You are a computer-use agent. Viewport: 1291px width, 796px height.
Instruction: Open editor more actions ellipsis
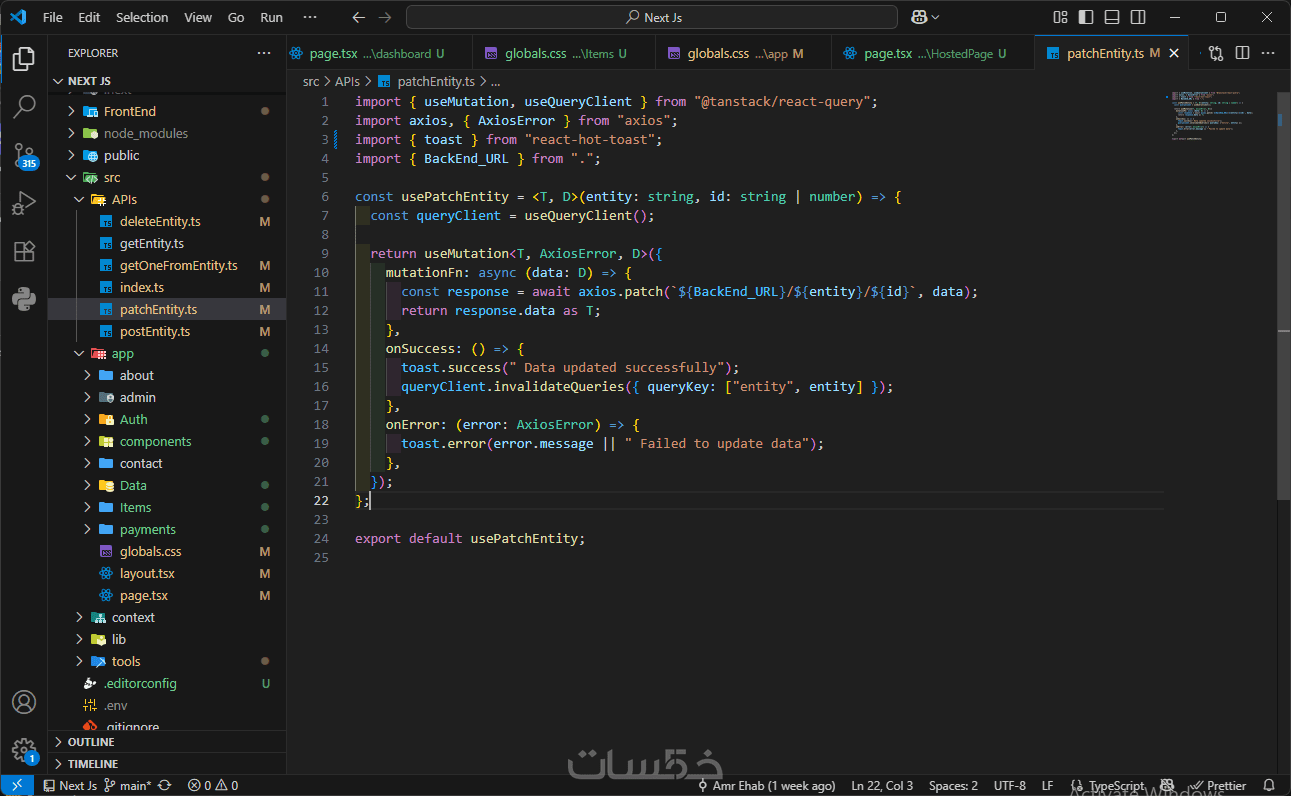click(x=1268, y=53)
